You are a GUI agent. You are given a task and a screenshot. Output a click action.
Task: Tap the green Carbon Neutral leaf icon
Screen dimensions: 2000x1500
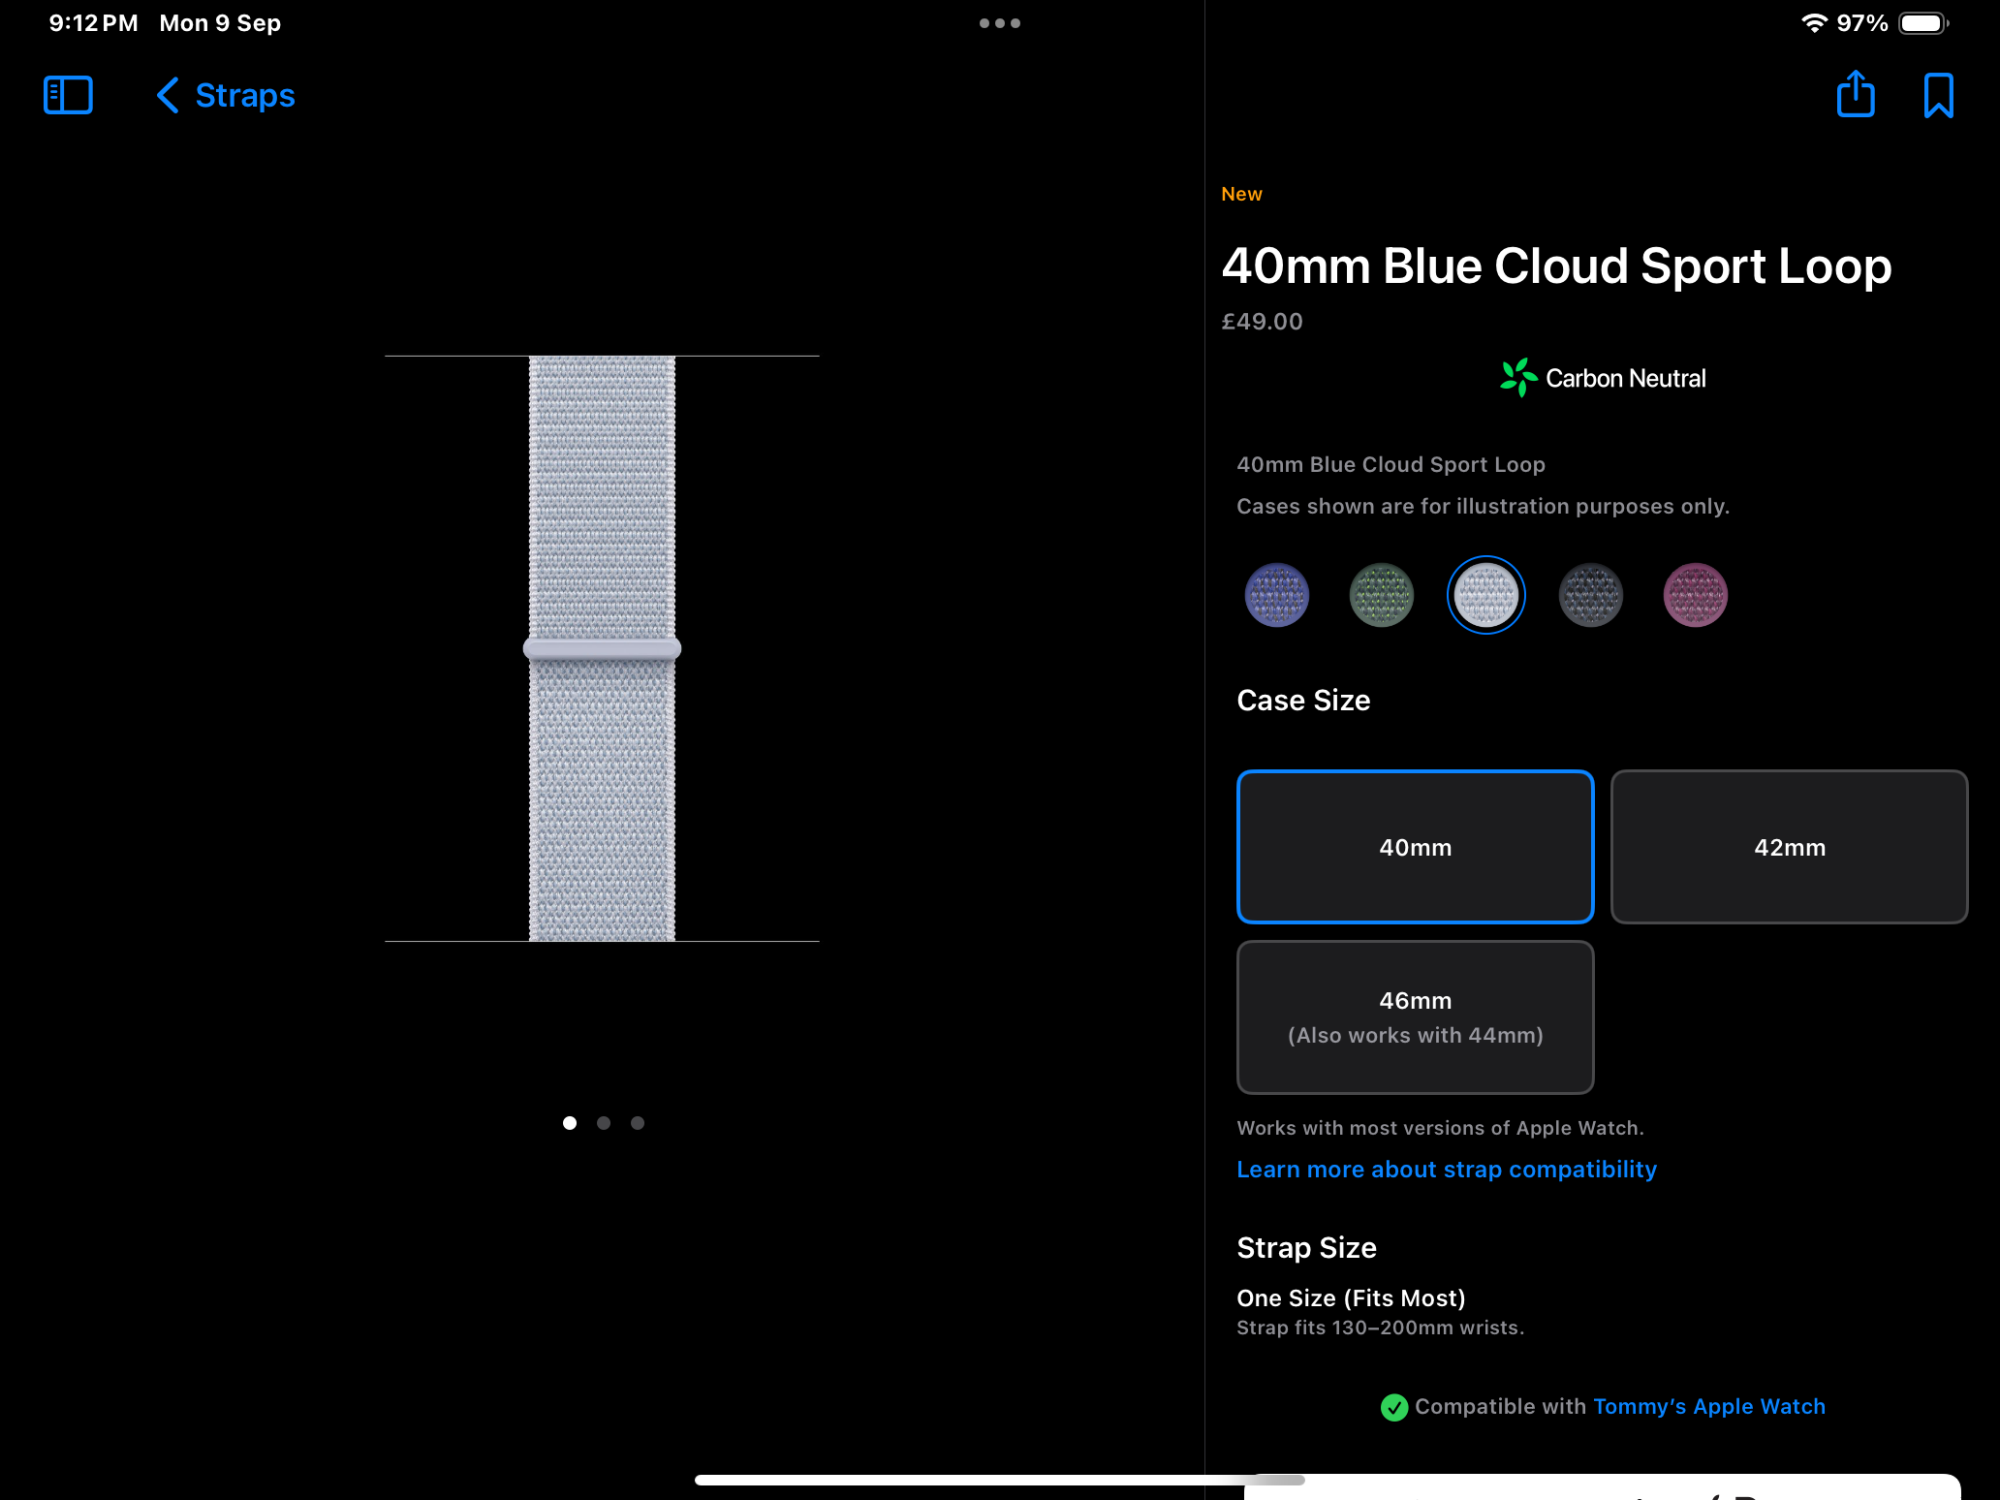pyautogui.click(x=1518, y=378)
